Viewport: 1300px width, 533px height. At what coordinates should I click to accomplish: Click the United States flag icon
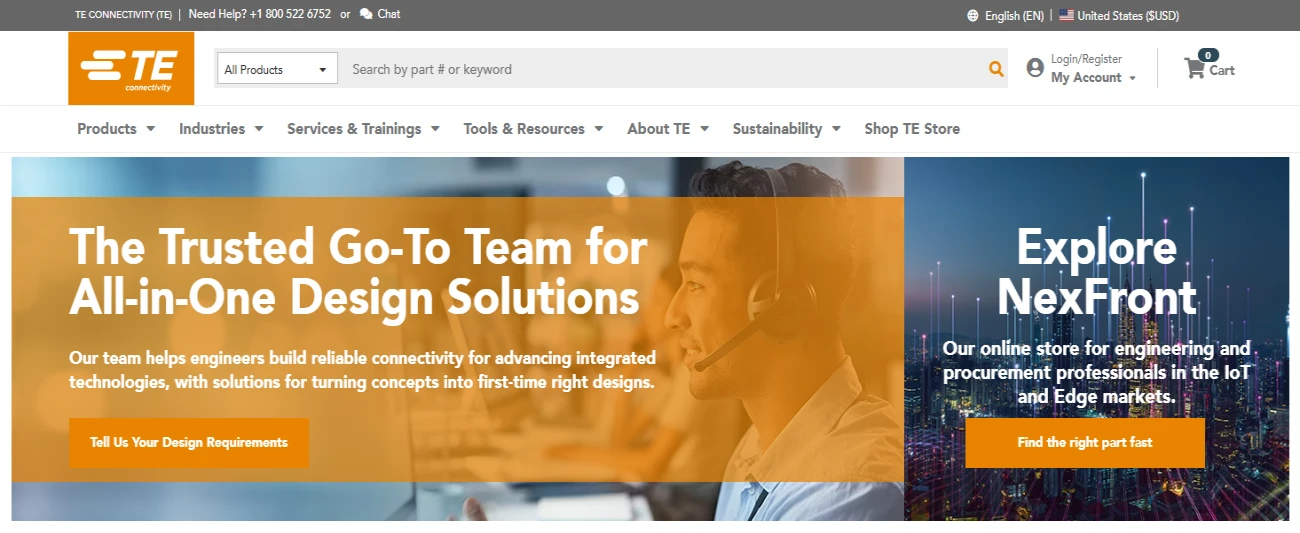pyautogui.click(x=1066, y=15)
